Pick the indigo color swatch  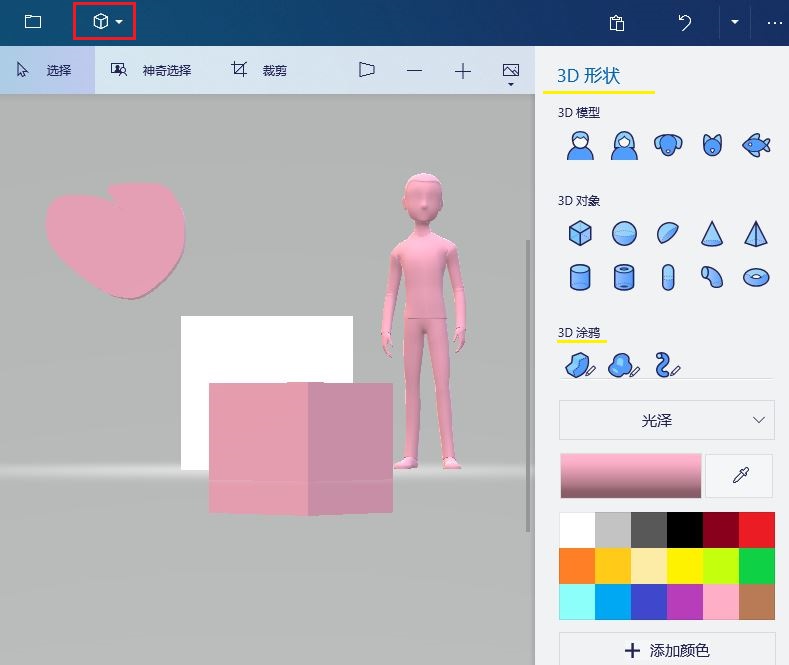[x=649, y=602]
